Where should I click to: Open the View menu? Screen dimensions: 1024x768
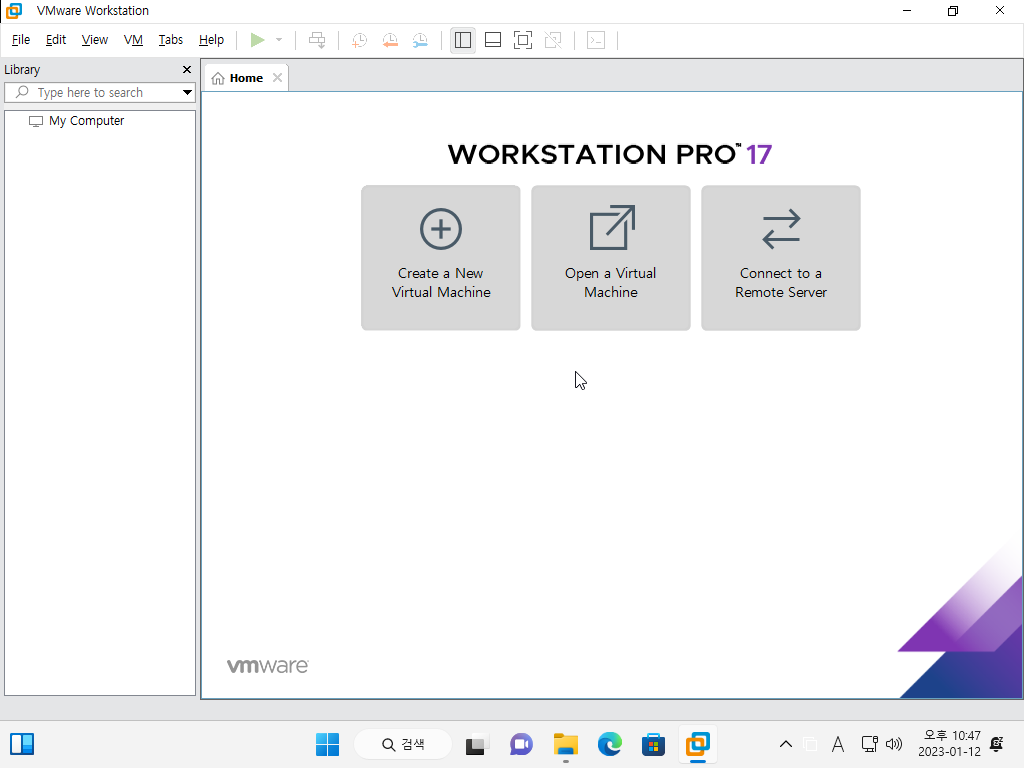[x=95, y=40]
